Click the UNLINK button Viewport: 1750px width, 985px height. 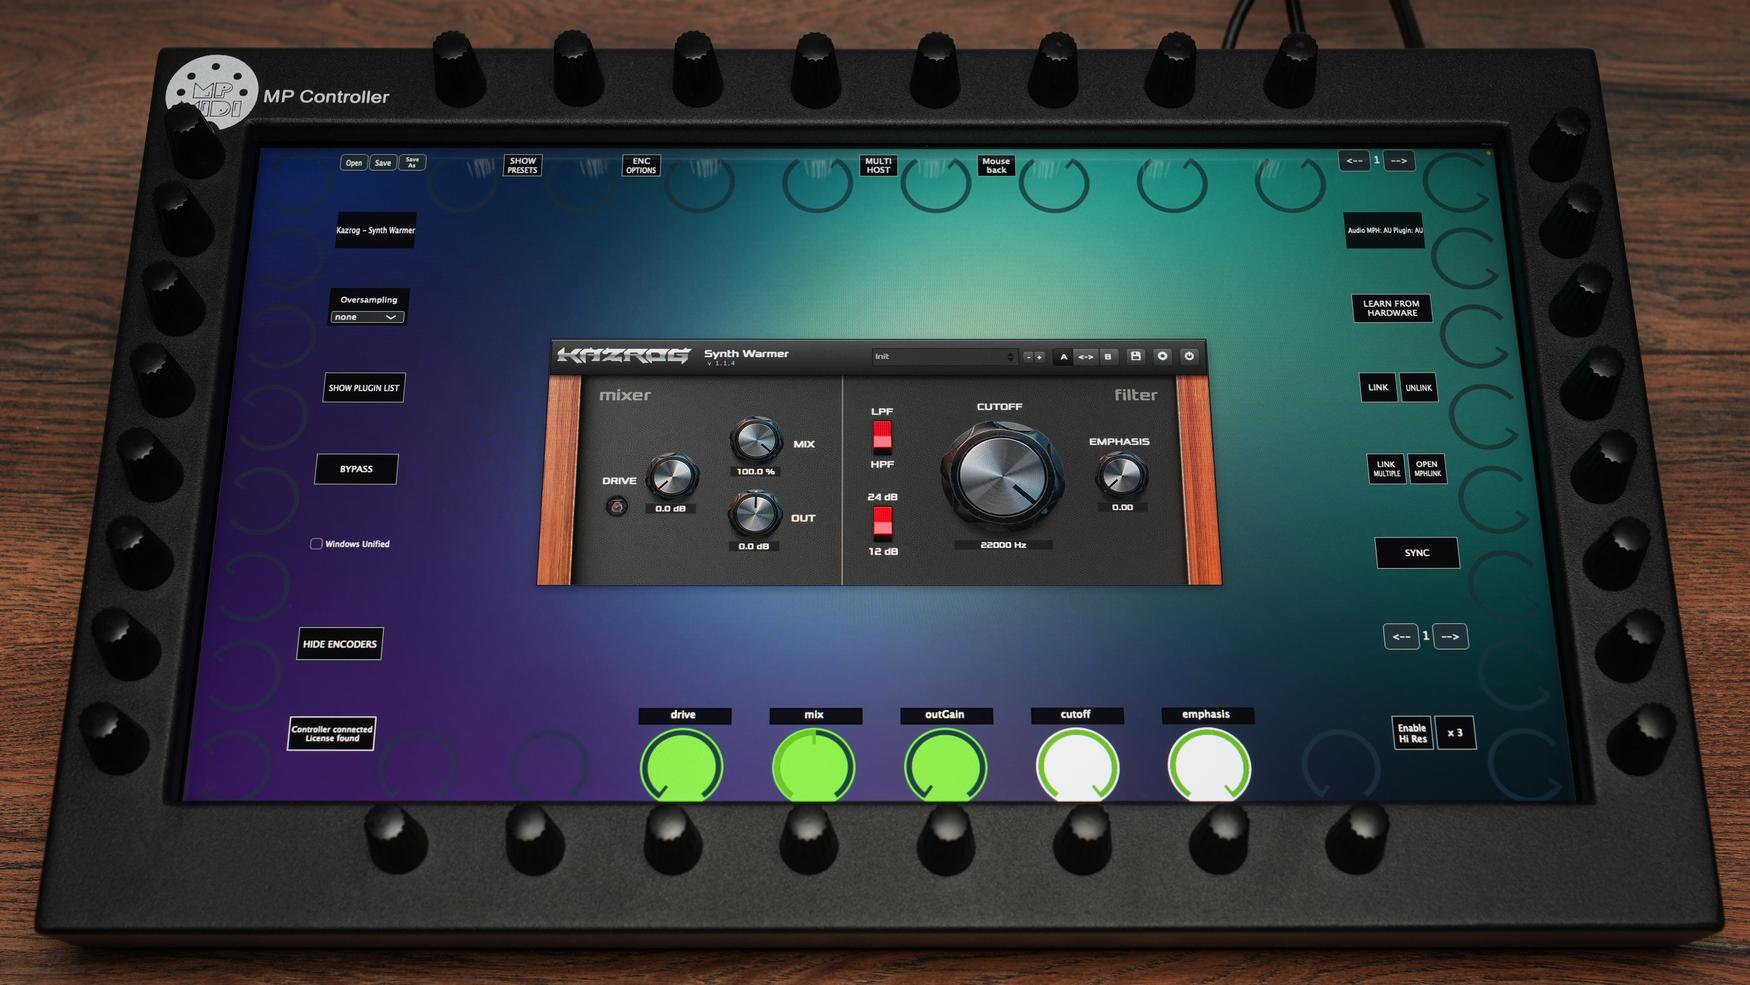[x=1418, y=388]
